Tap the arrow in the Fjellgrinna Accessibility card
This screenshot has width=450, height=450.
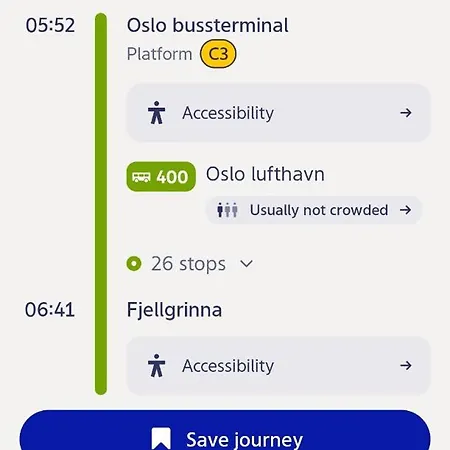click(406, 366)
